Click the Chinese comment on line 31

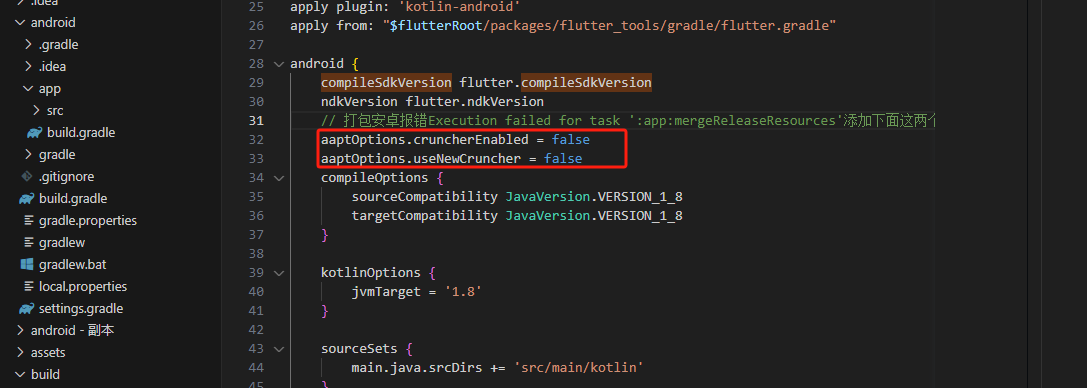[627, 121]
